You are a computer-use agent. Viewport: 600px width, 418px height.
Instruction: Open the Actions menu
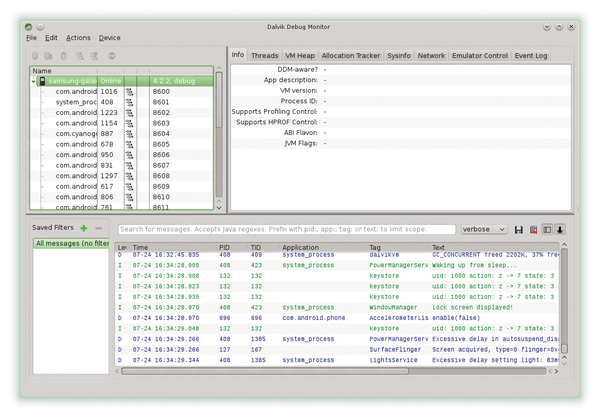pyautogui.click(x=78, y=38)
